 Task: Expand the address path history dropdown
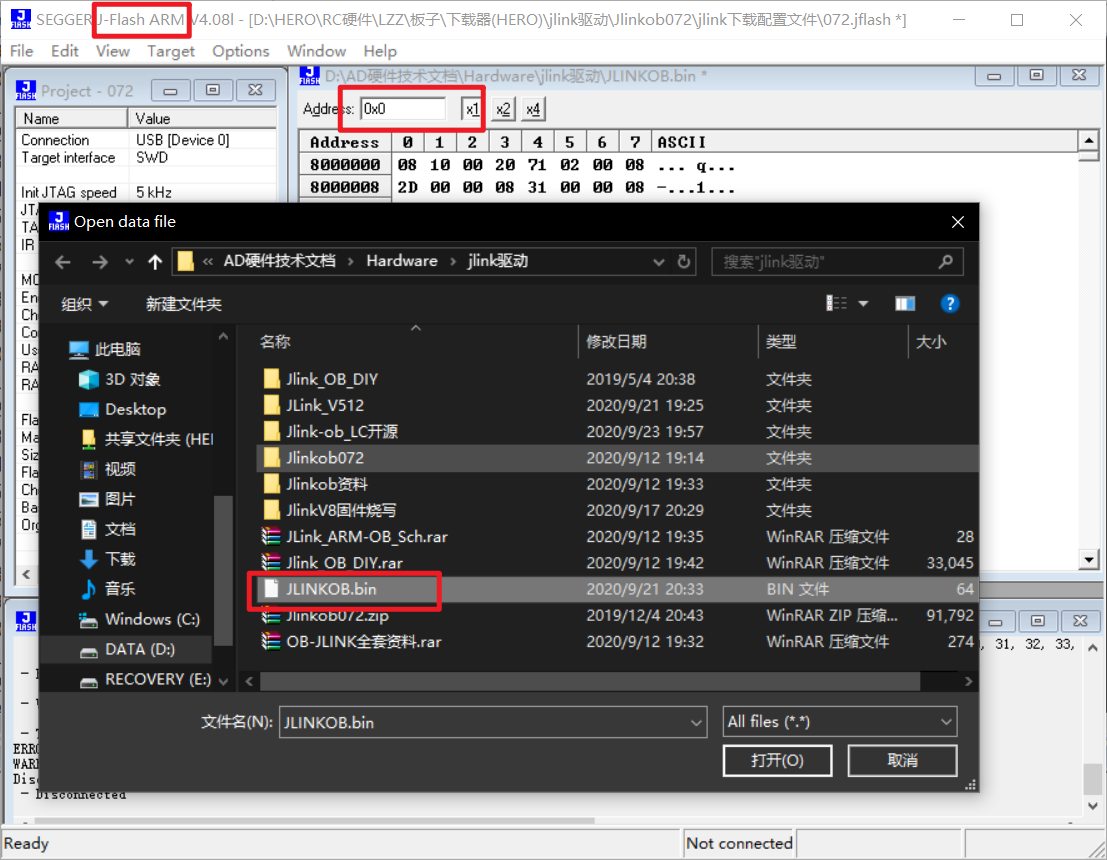pos(658,262)
